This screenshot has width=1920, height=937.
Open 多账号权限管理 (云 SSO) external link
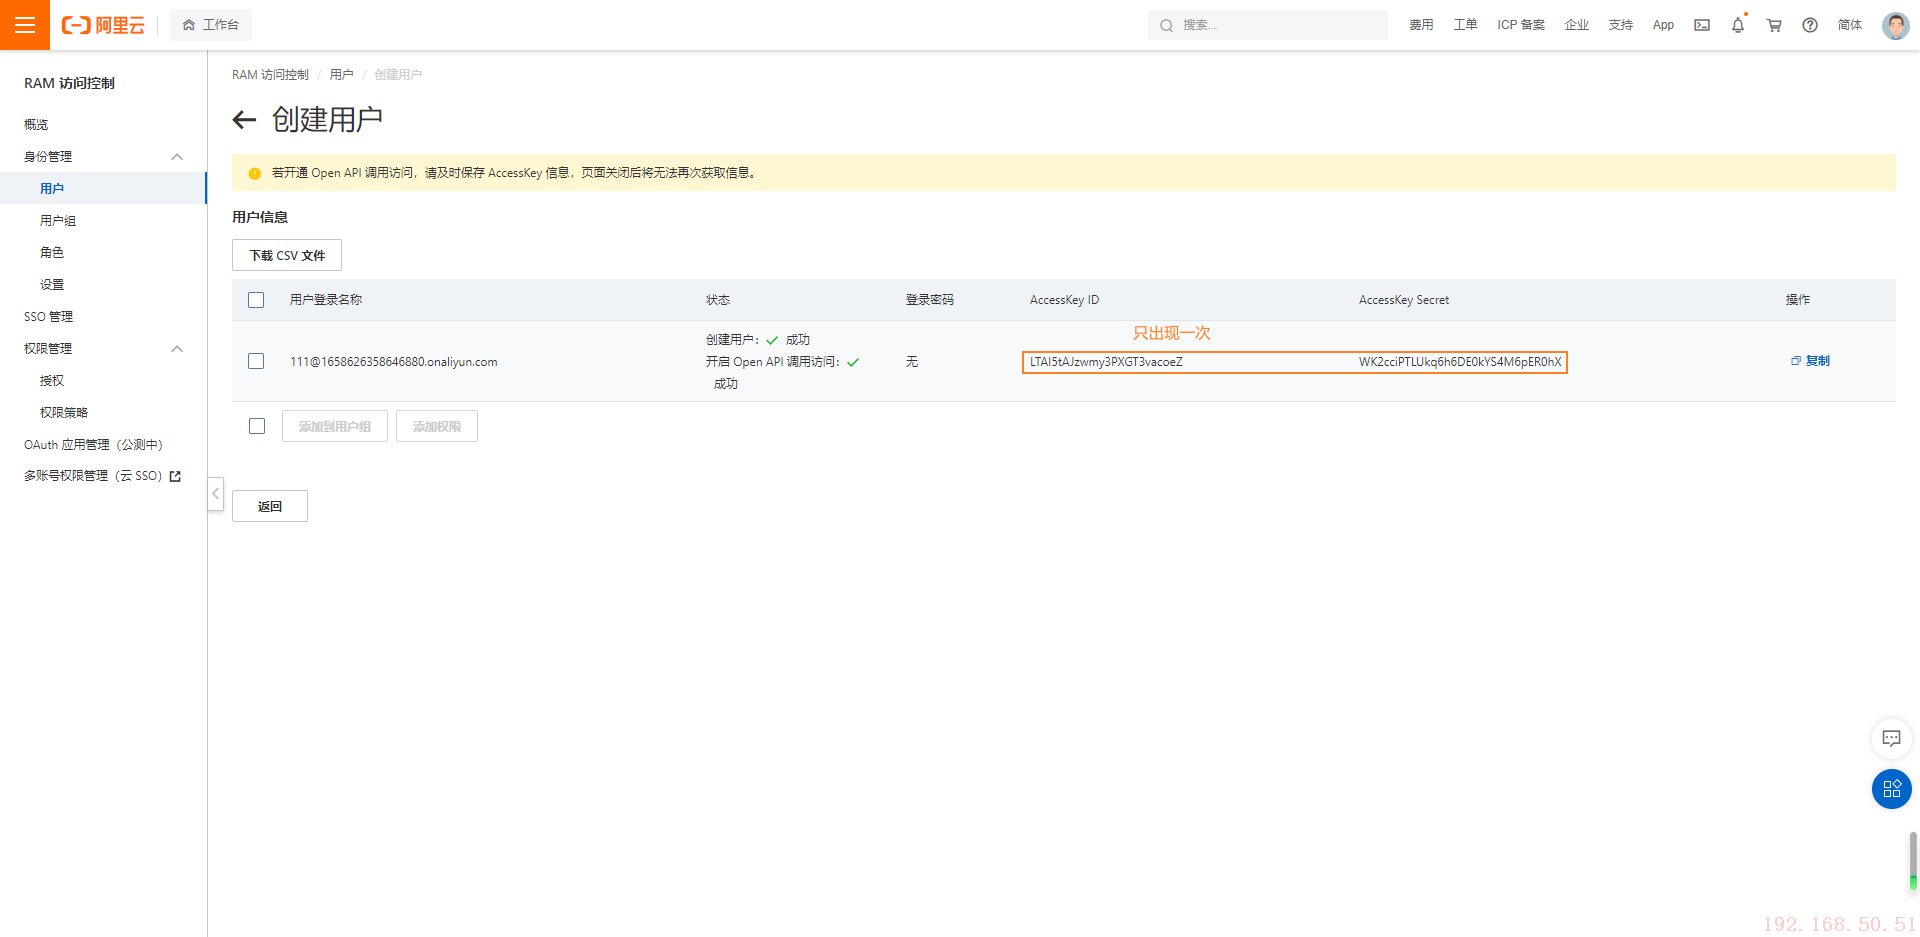coord(102,476)
